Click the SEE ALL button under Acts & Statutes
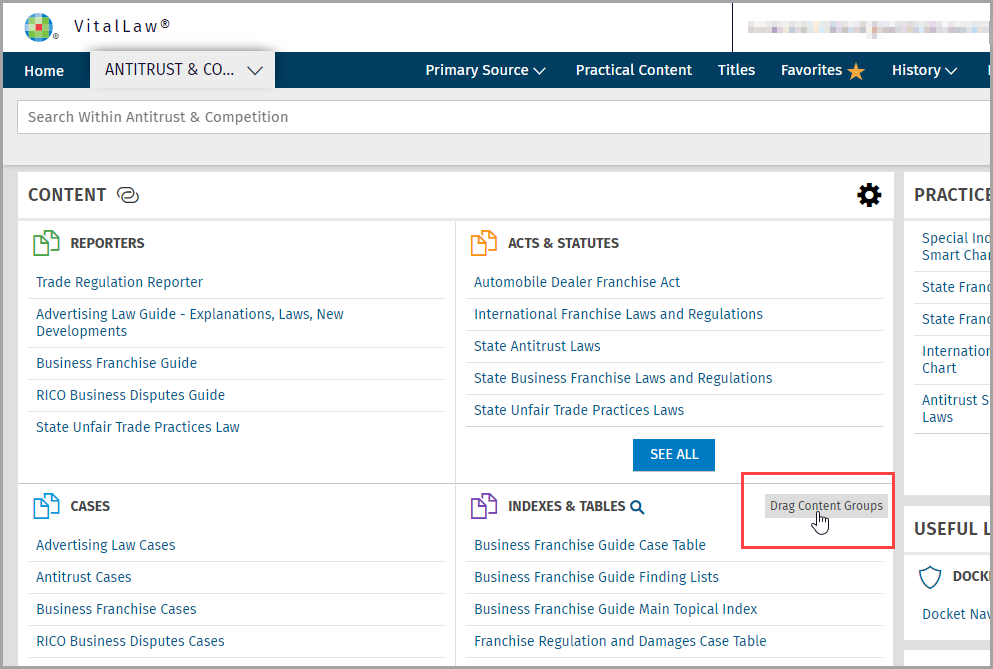 pyautogui.click(x=674, y=455)
